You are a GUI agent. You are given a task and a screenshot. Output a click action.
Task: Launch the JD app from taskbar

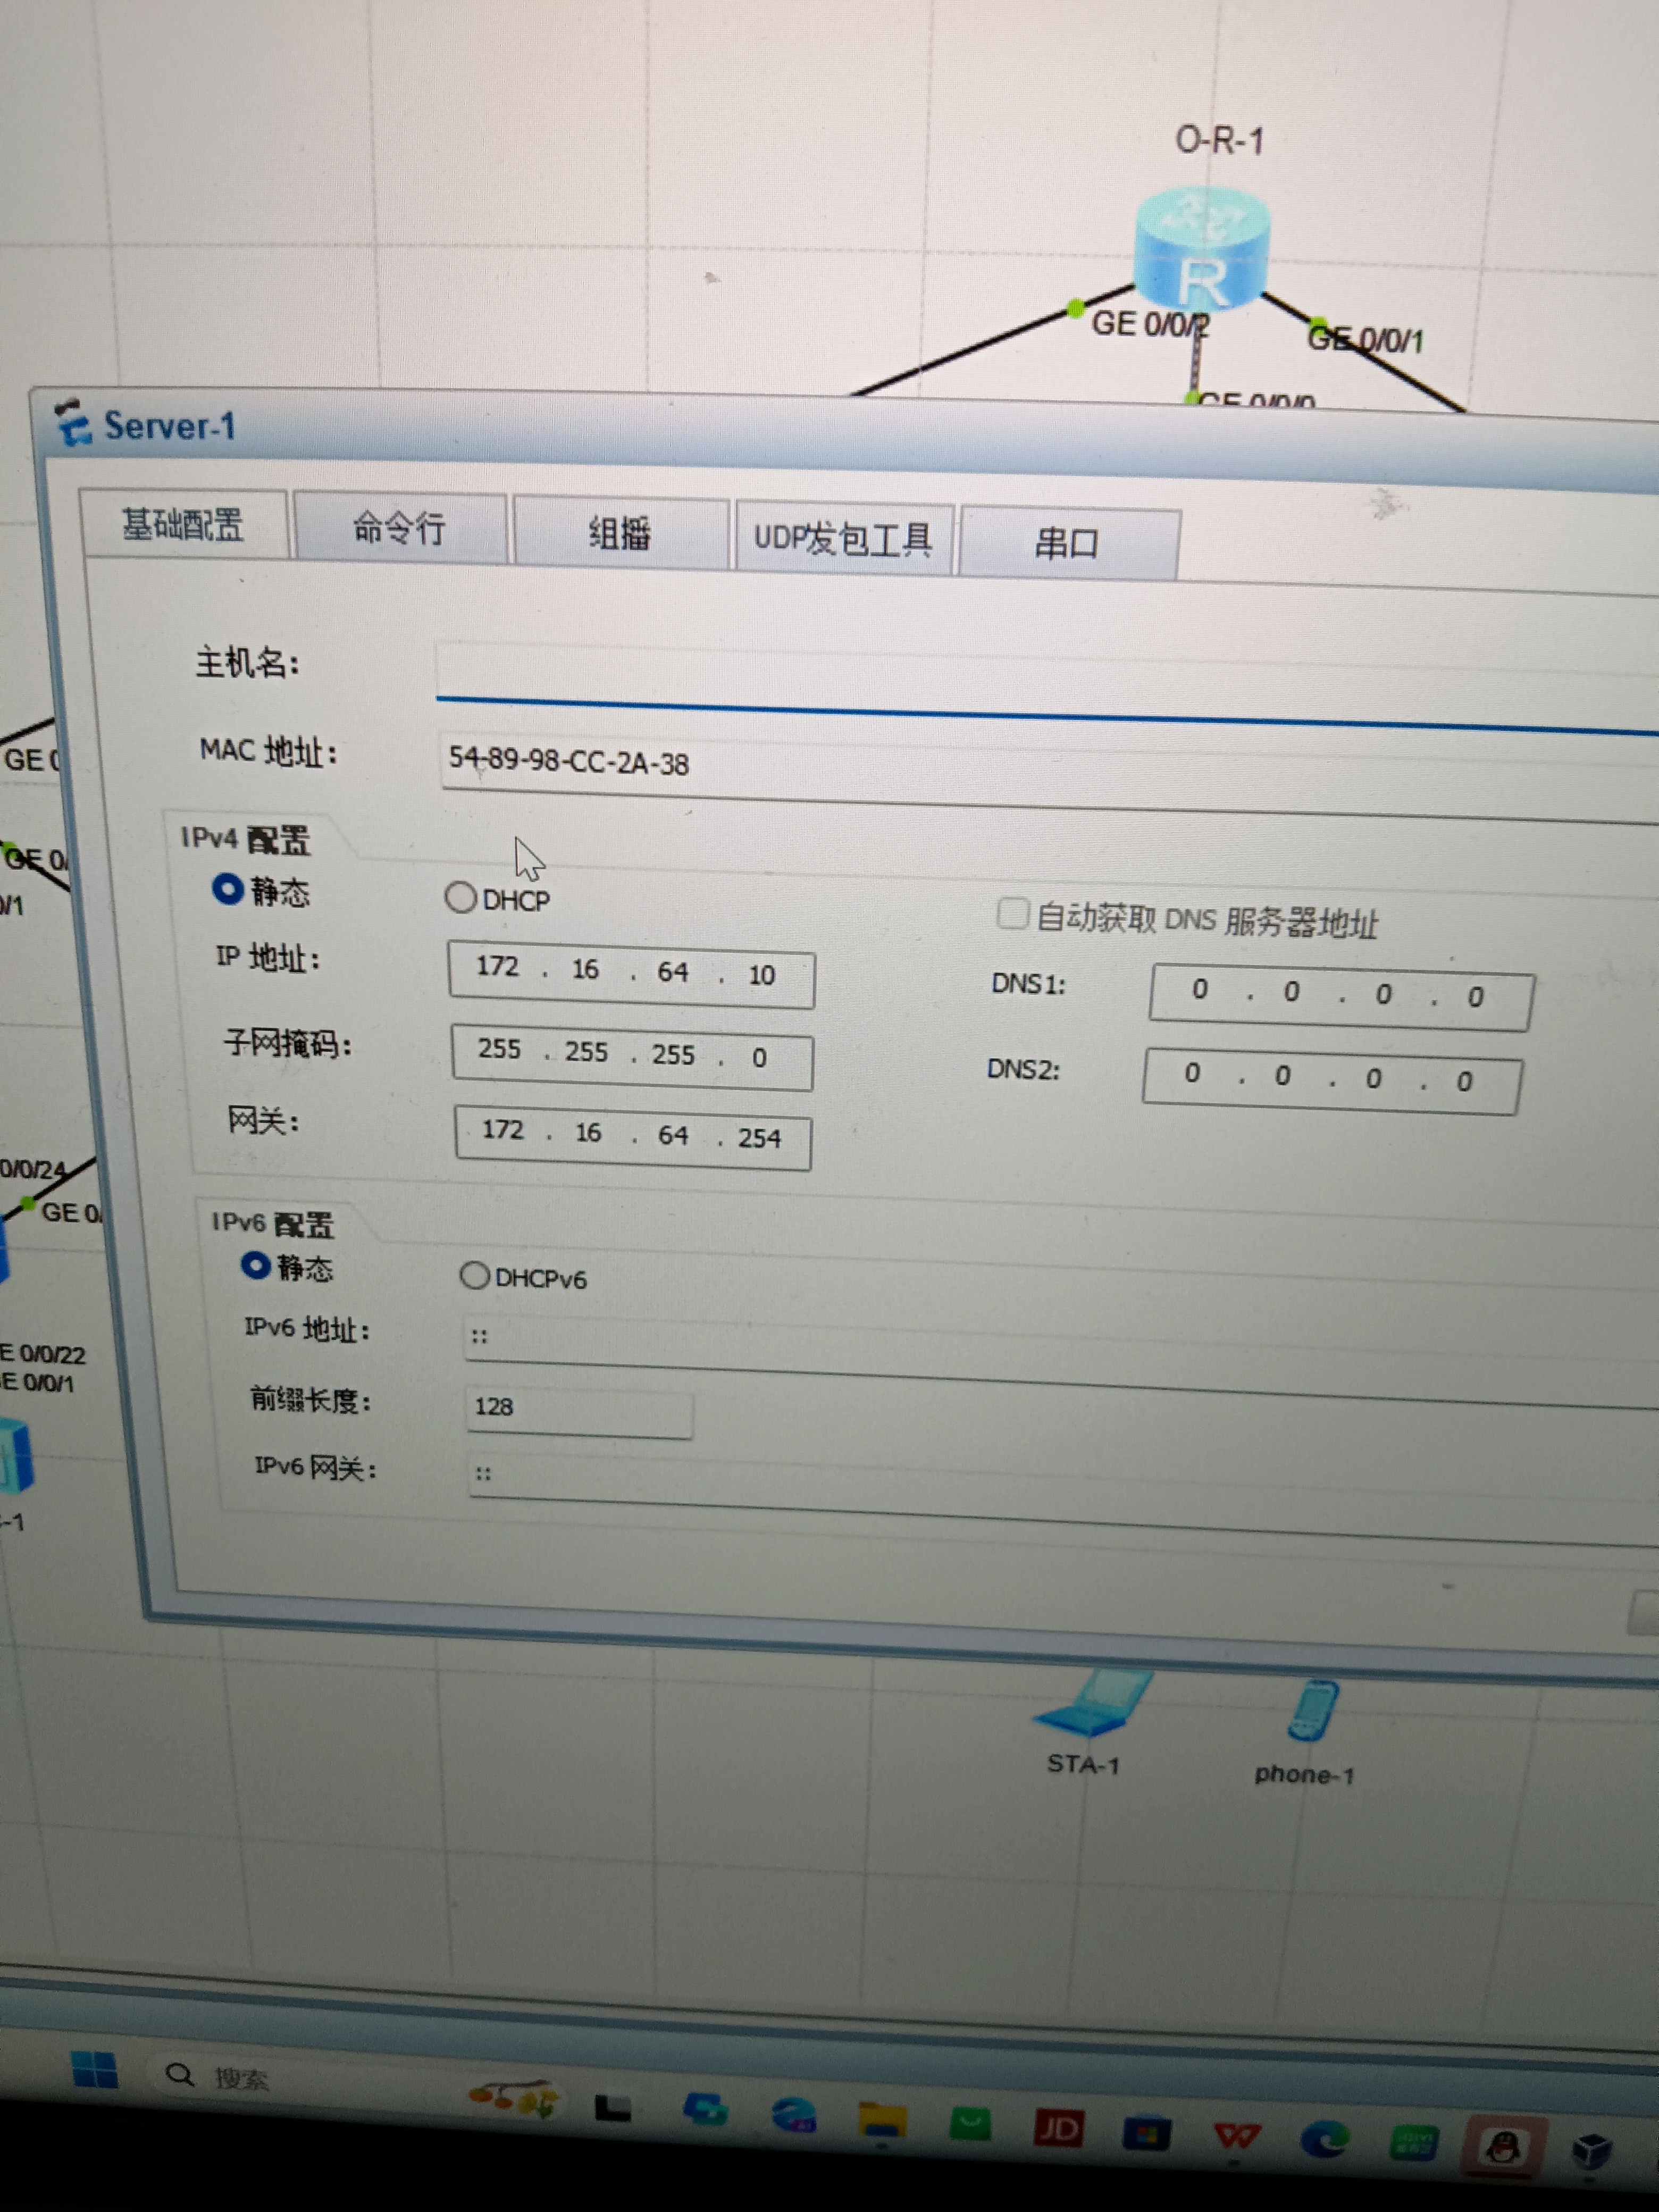pyautogui.click(x=1059, y=2128)
